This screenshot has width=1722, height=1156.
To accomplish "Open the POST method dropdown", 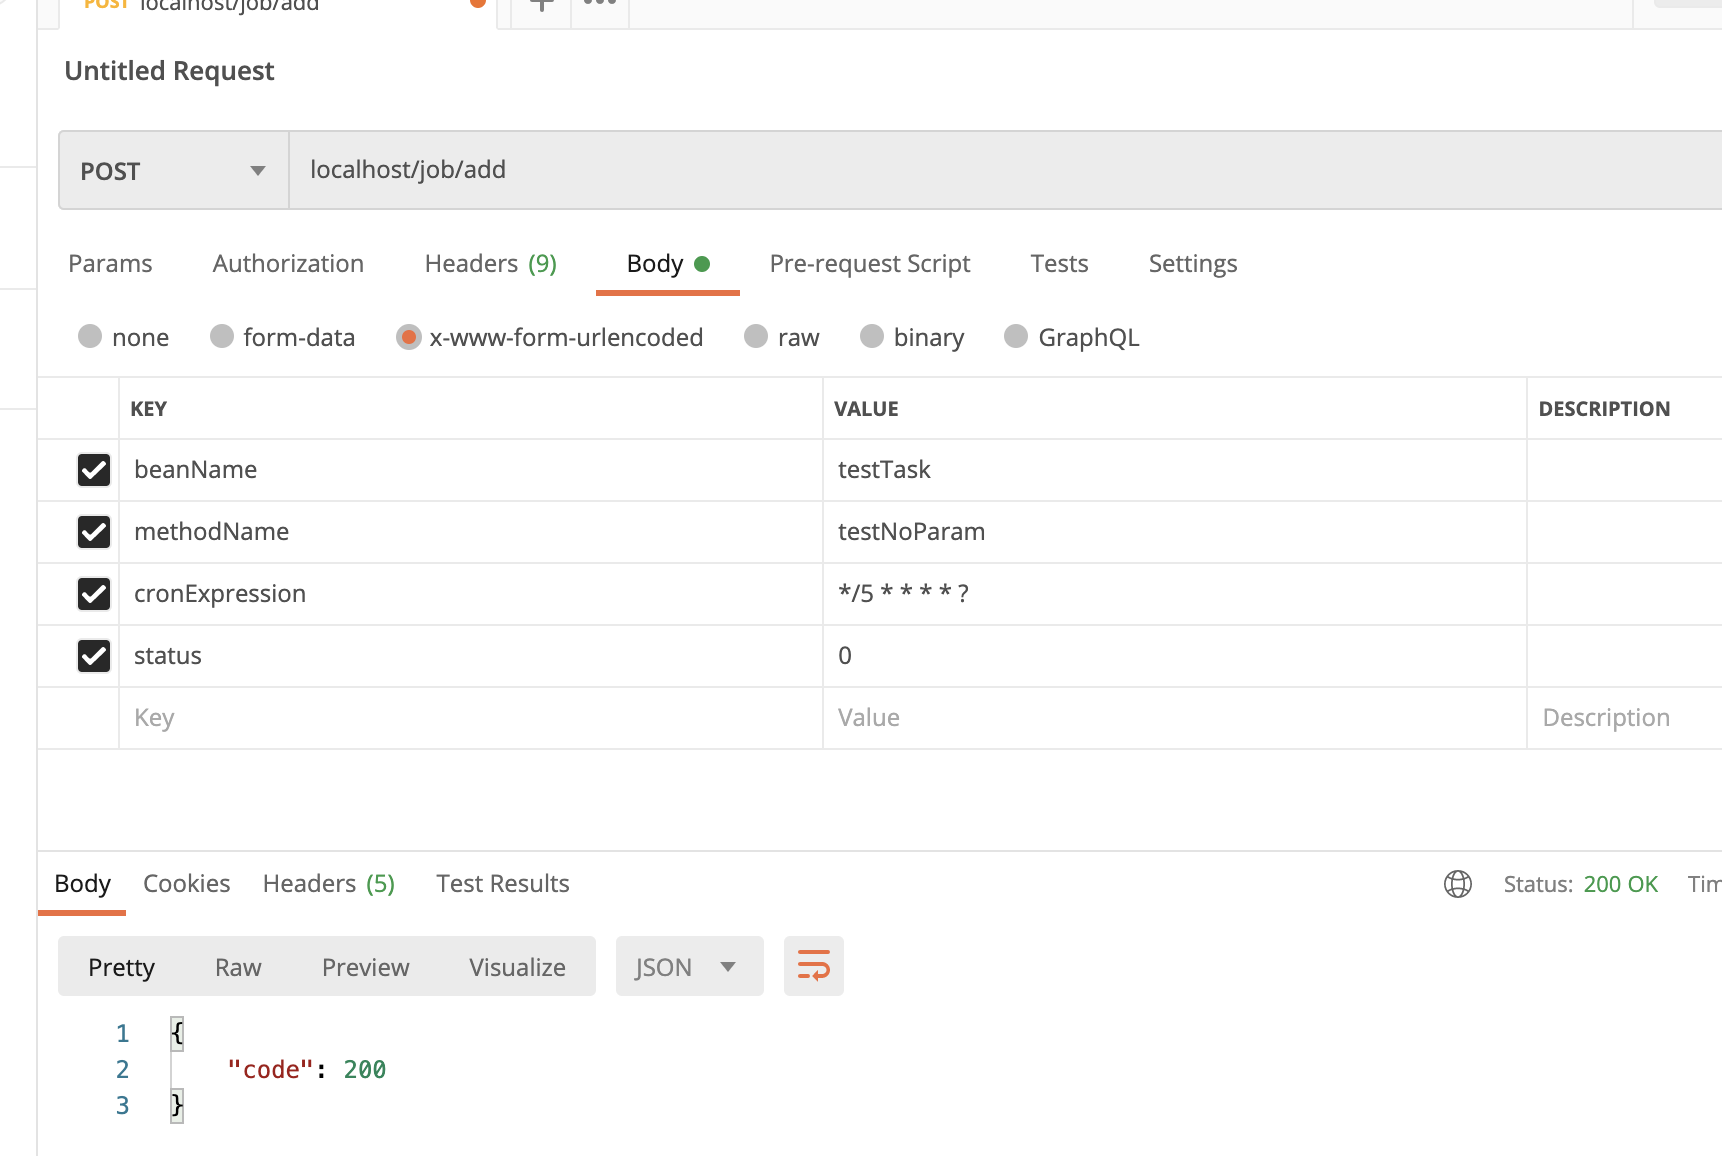I will click(x=174, y=170).
